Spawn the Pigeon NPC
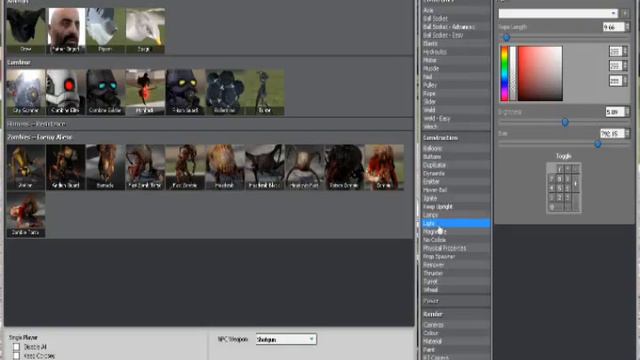Screen dimensions: 640x360 (x=105, y=30)
